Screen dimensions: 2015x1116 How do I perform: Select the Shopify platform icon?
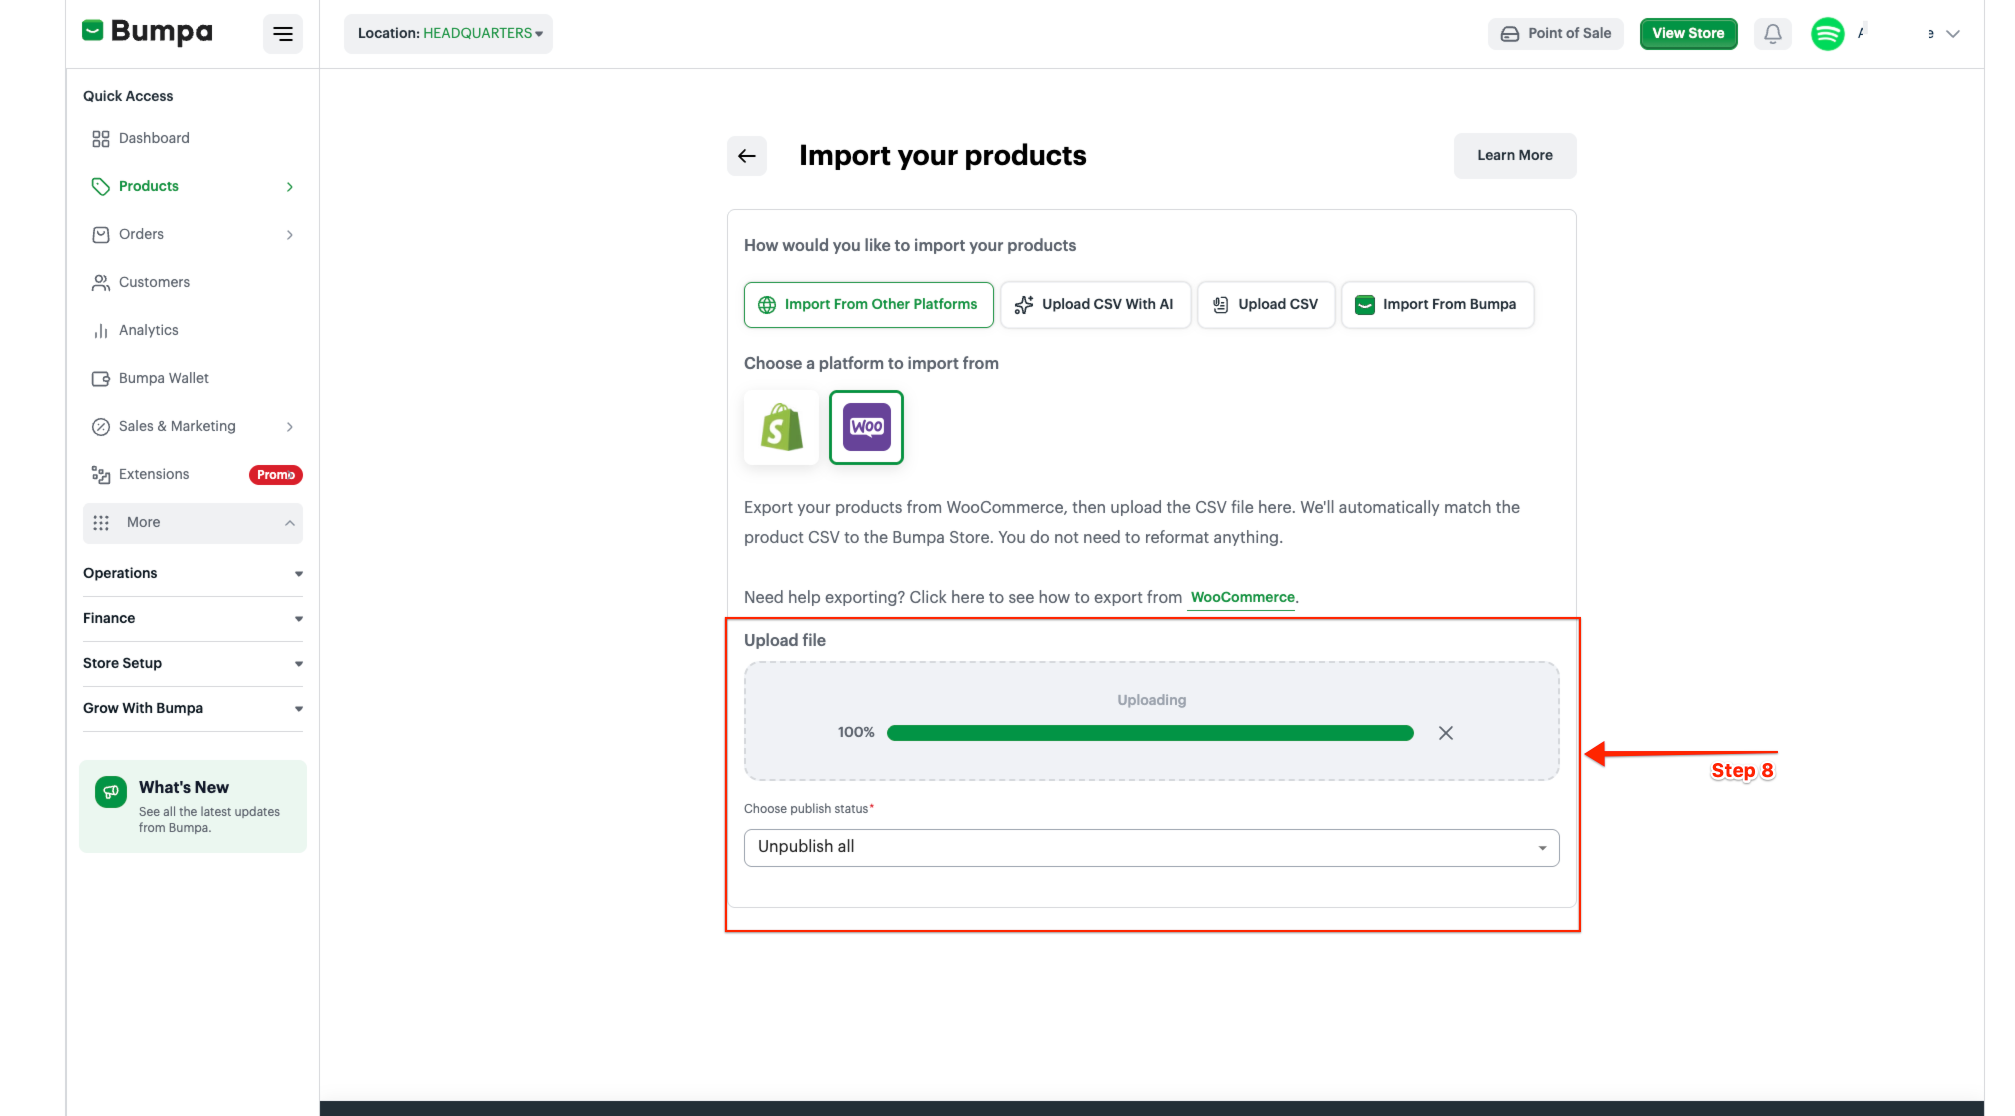coord(781,427)
